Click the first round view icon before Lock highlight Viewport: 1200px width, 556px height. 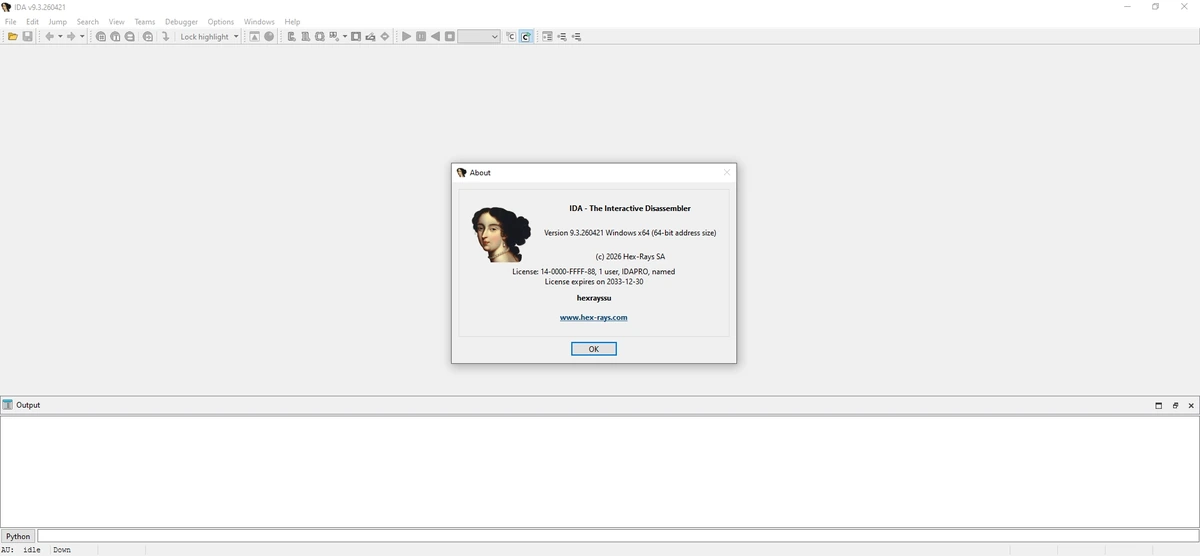[x=101, y=37]
